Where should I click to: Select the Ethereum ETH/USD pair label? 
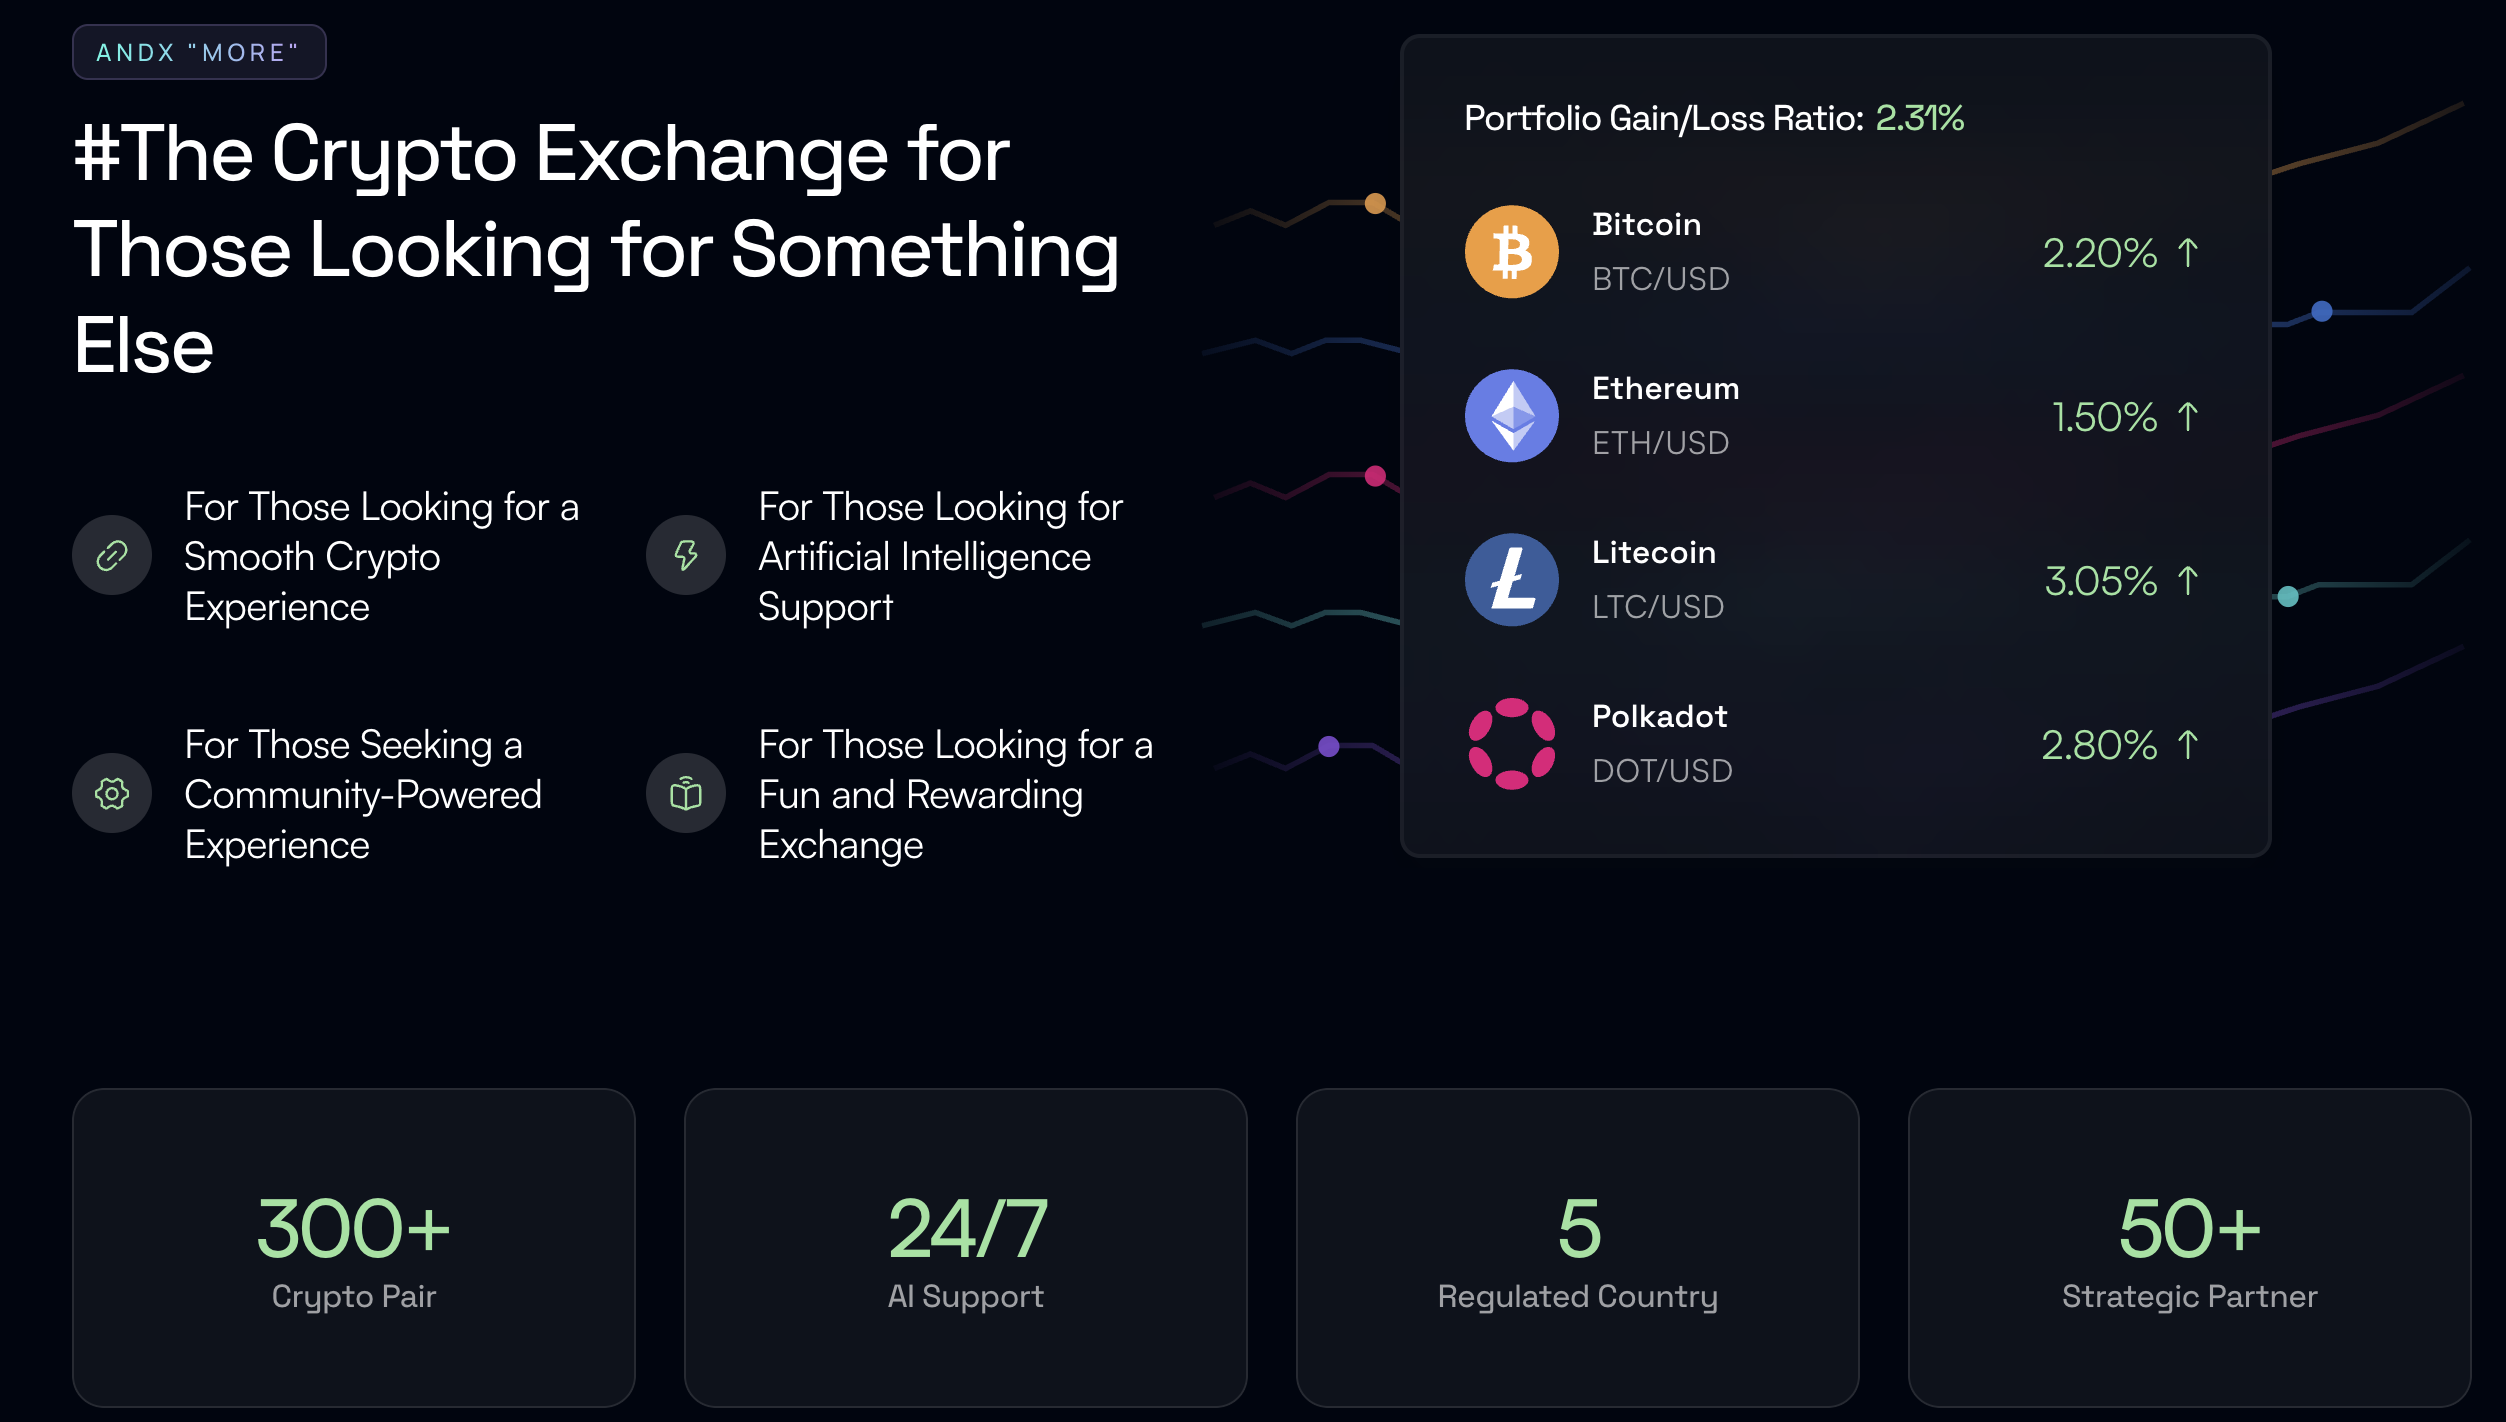click(x=1661, y=443)
